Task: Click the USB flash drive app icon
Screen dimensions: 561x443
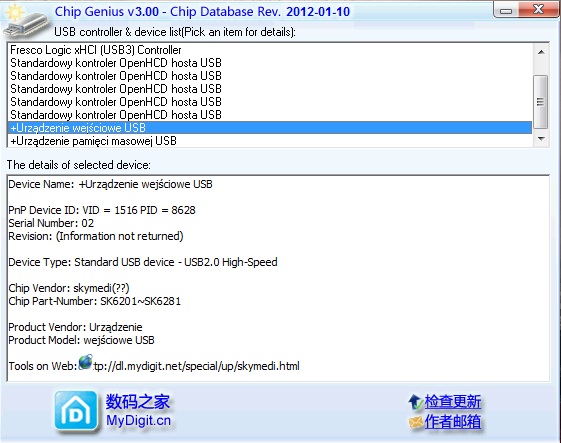Action: coord(25,21)
